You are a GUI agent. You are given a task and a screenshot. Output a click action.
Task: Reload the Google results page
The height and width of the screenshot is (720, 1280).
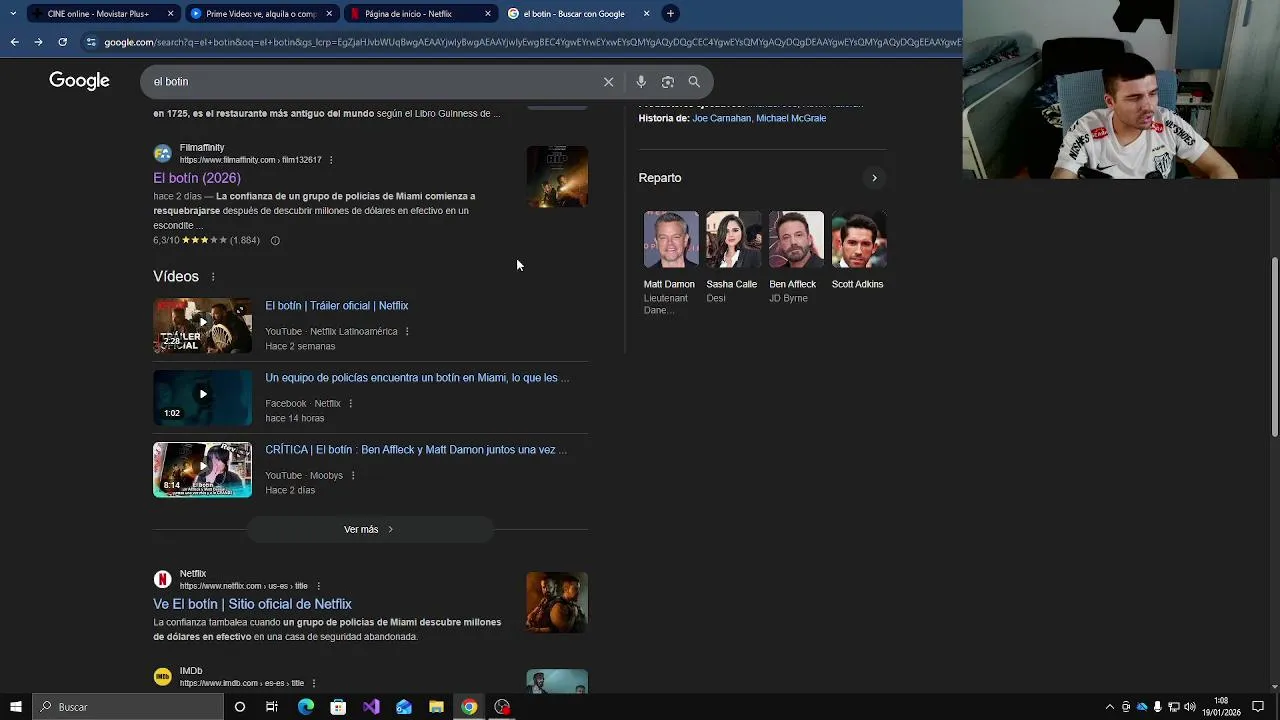coord(62,42)
